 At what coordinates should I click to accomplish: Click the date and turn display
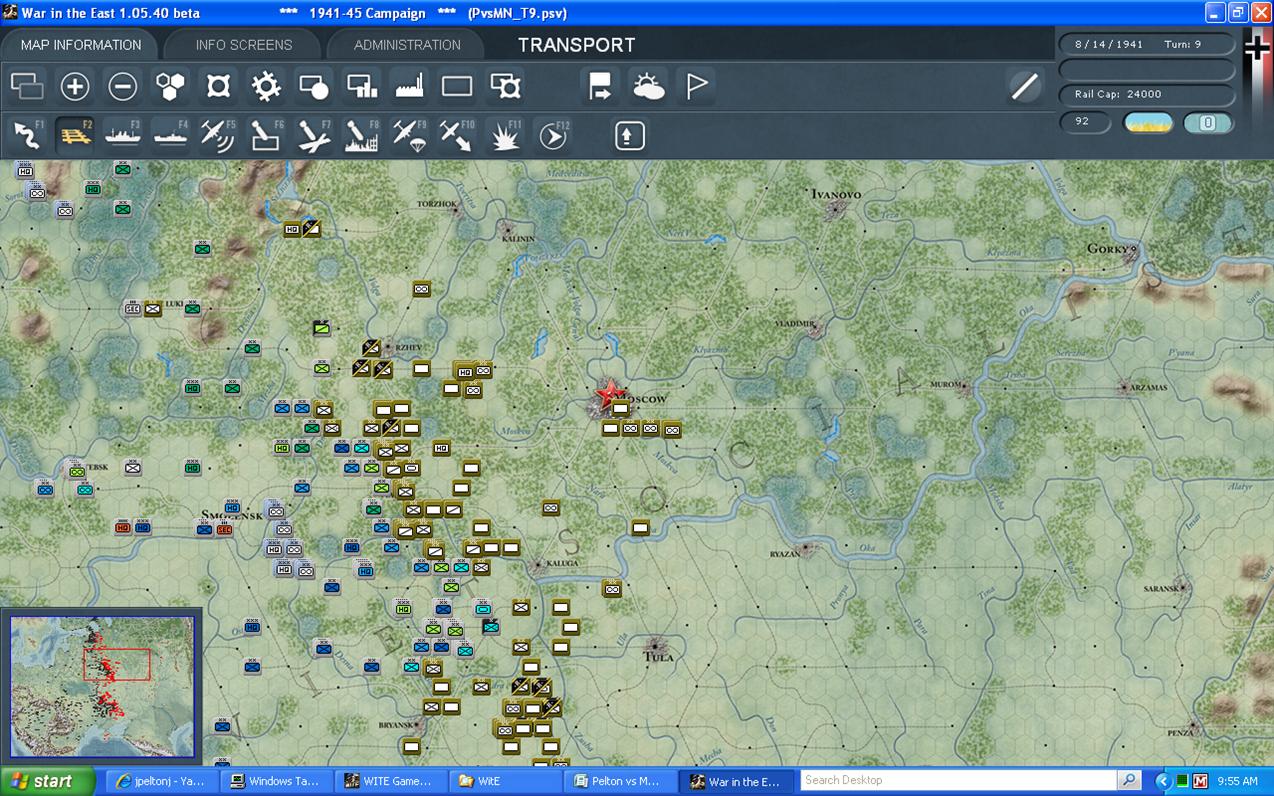point(1147,45)
